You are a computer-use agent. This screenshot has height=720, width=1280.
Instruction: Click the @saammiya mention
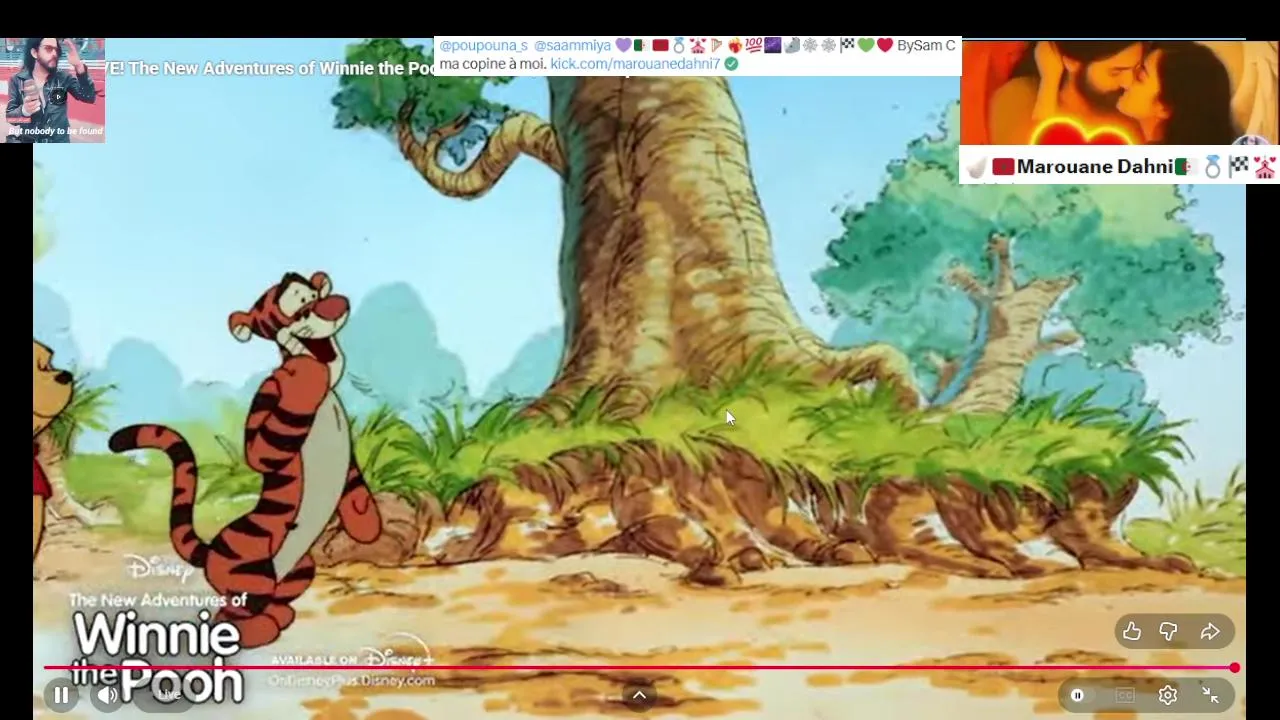(x=572, y=45)
